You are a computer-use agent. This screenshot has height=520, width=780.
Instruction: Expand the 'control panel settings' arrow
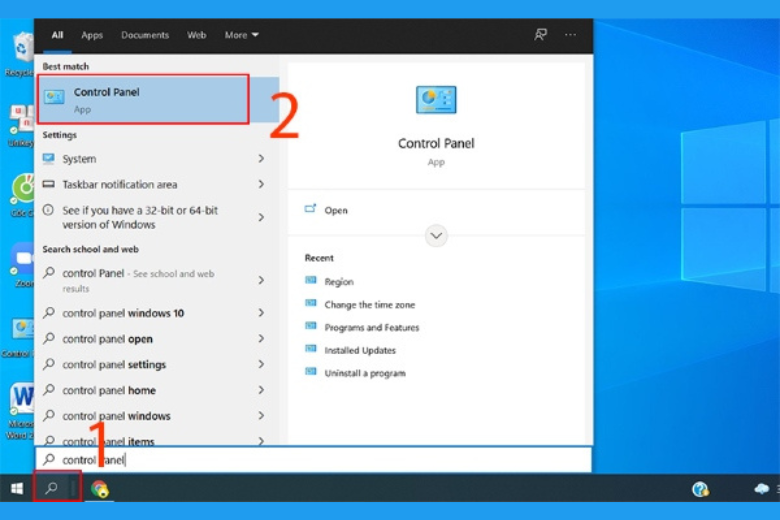tap(261, 364)
